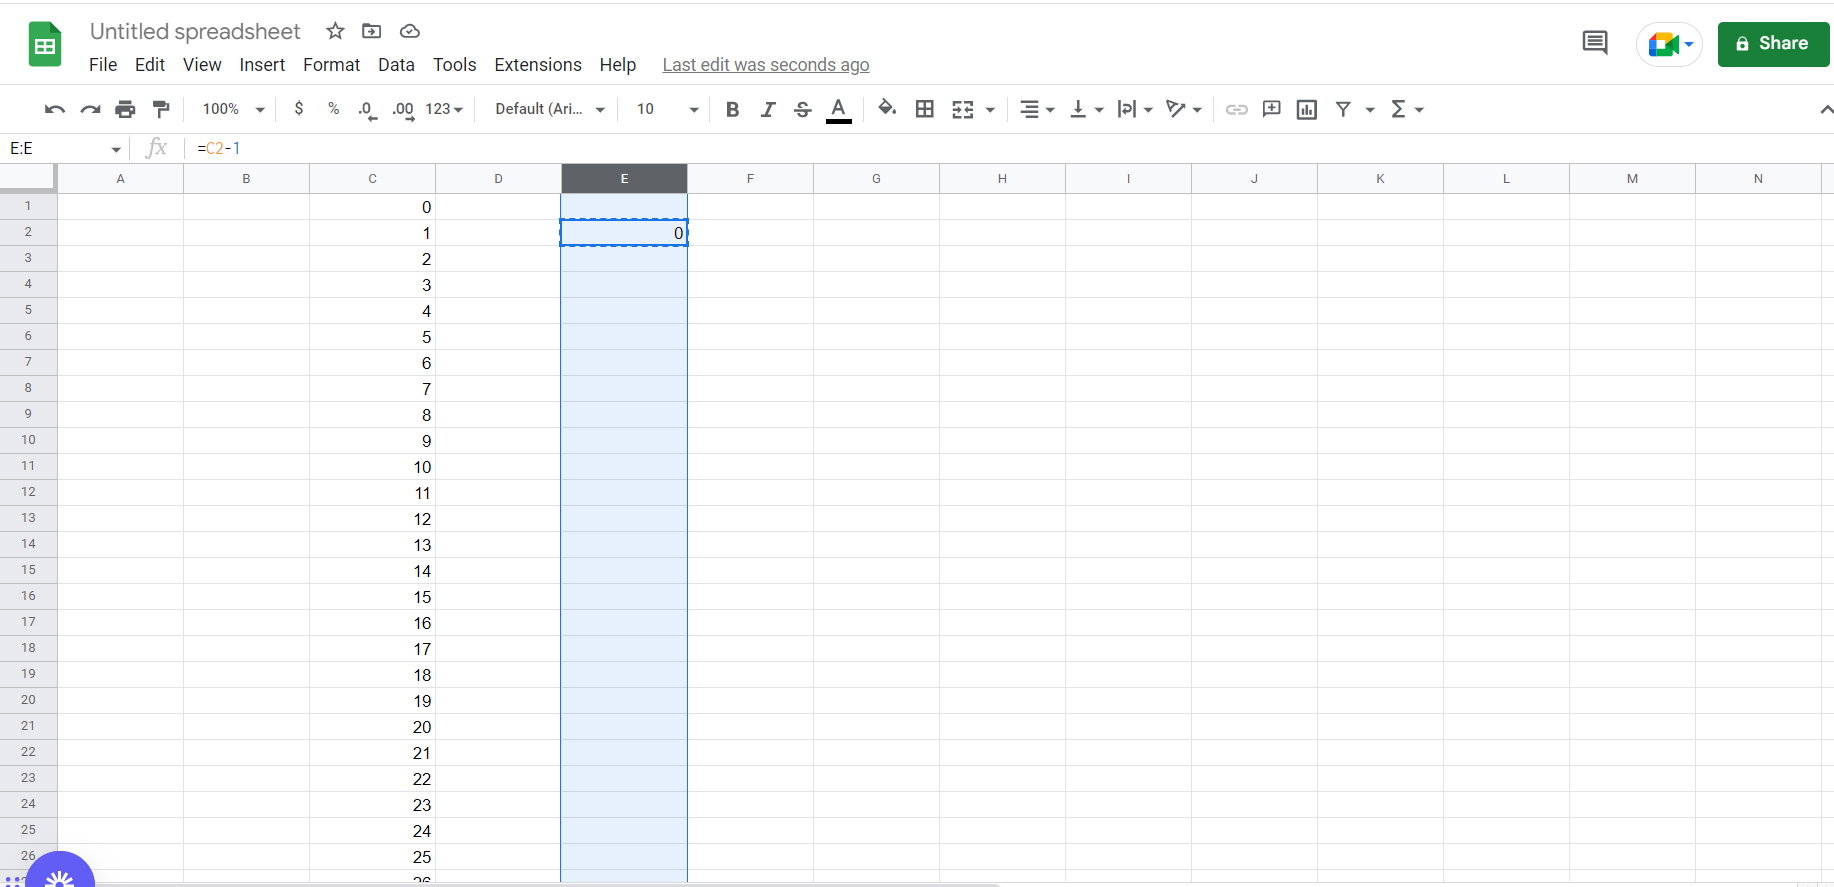1834x887 pixels.
Task: Open the Insert menu
Action: (262, 65)
